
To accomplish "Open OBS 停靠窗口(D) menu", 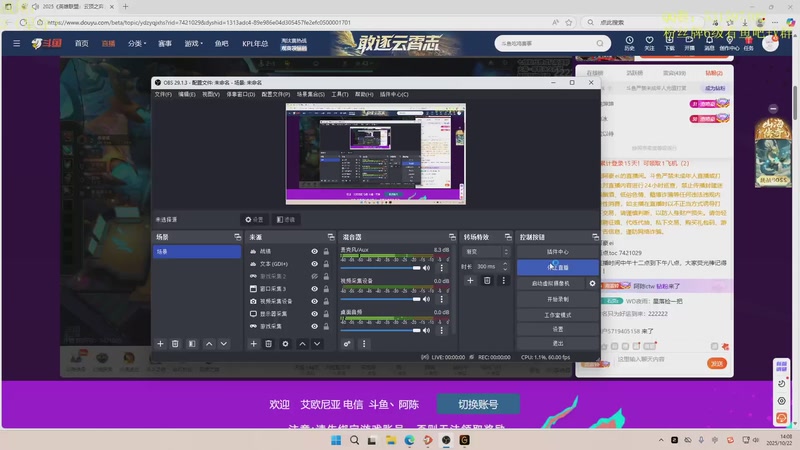I will point(241,94).
